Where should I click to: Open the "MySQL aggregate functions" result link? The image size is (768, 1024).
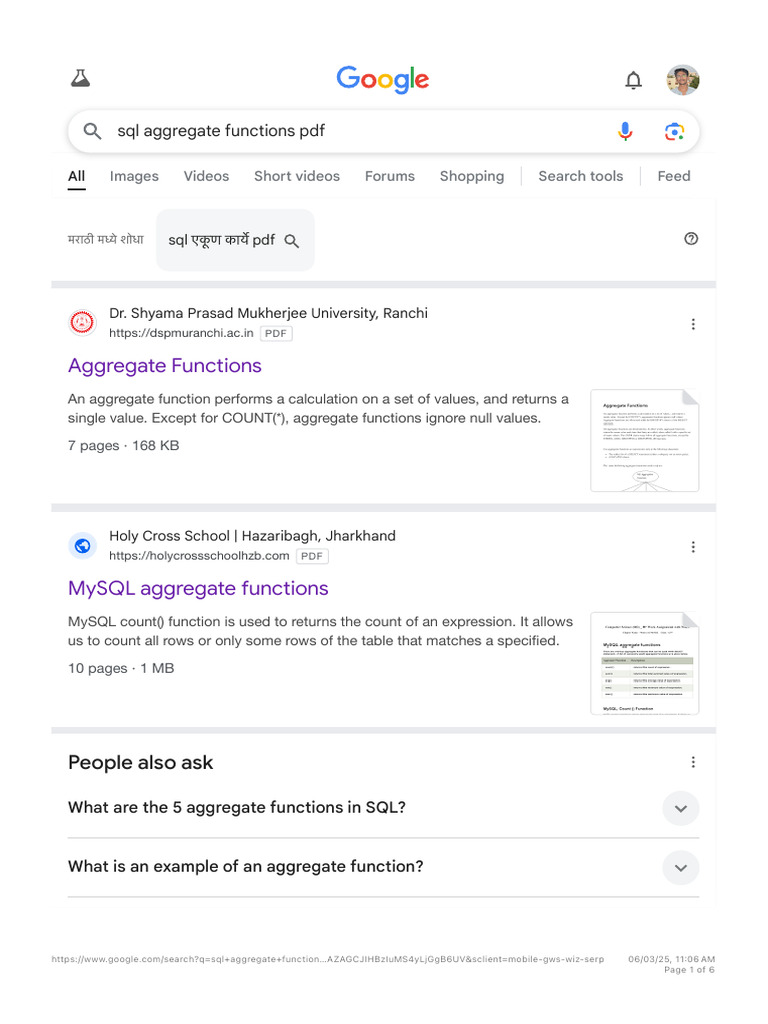(x=198, y=588)
